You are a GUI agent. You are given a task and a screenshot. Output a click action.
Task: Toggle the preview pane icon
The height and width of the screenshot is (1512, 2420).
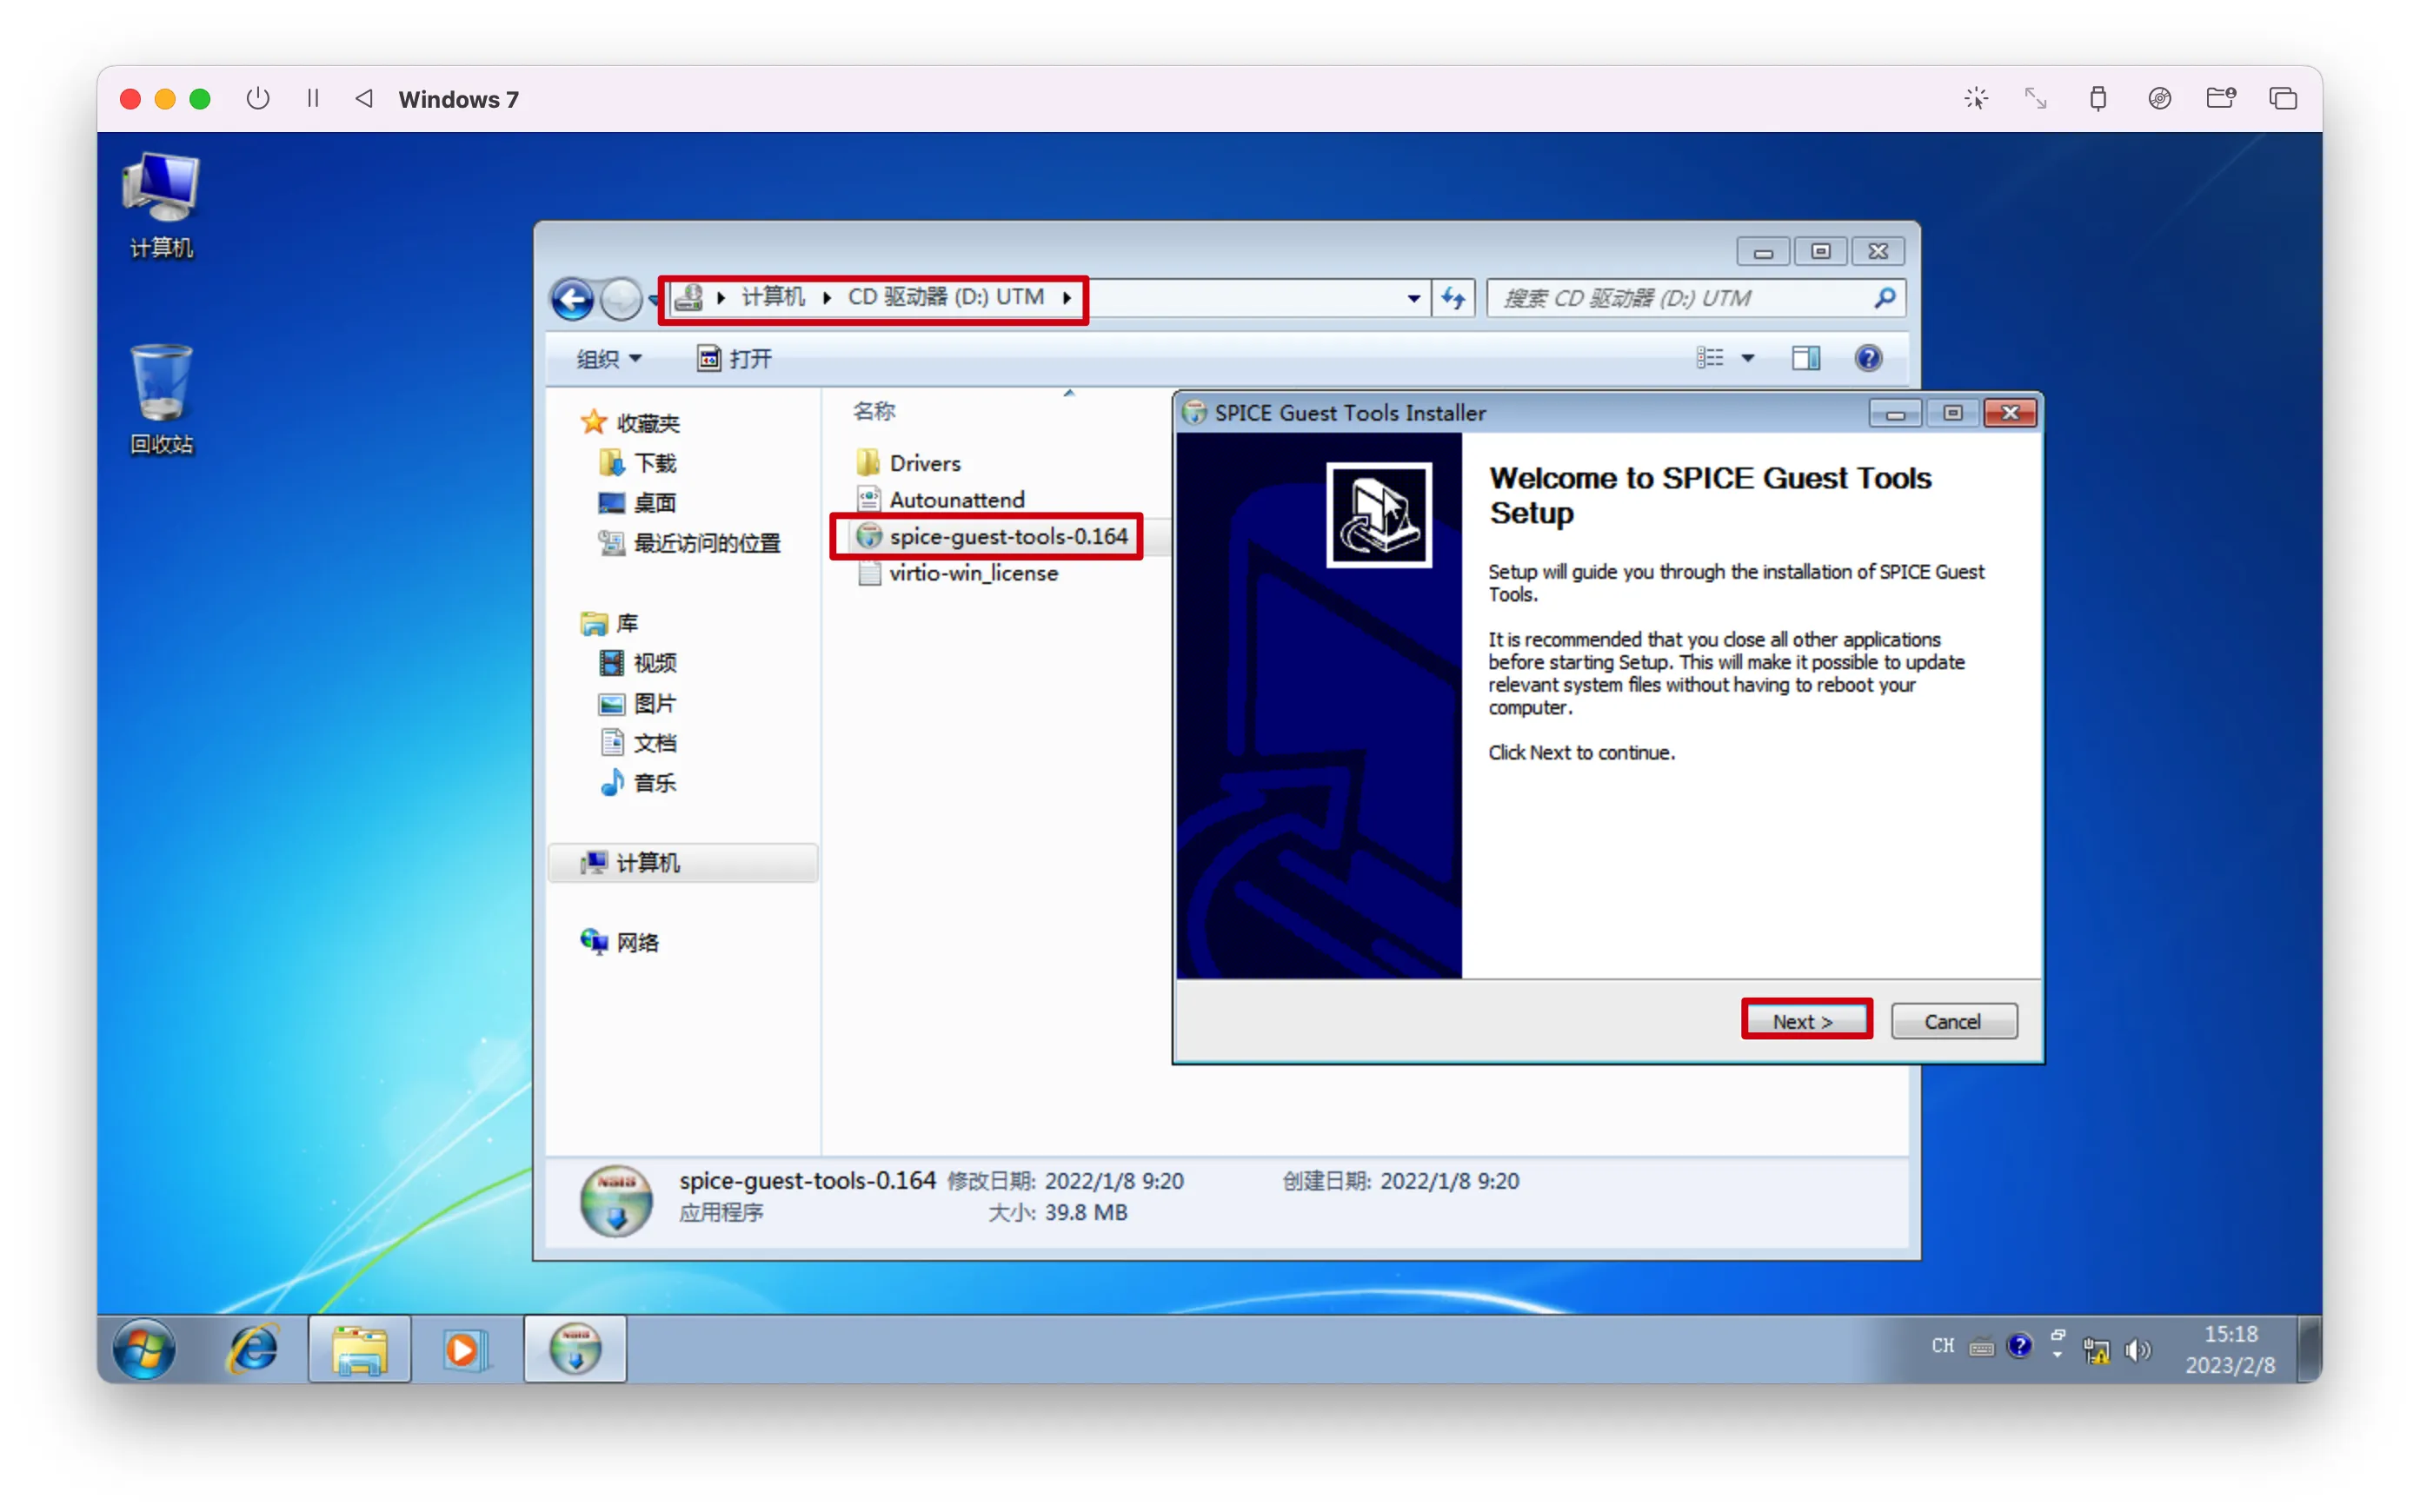tap(1805, 358)
